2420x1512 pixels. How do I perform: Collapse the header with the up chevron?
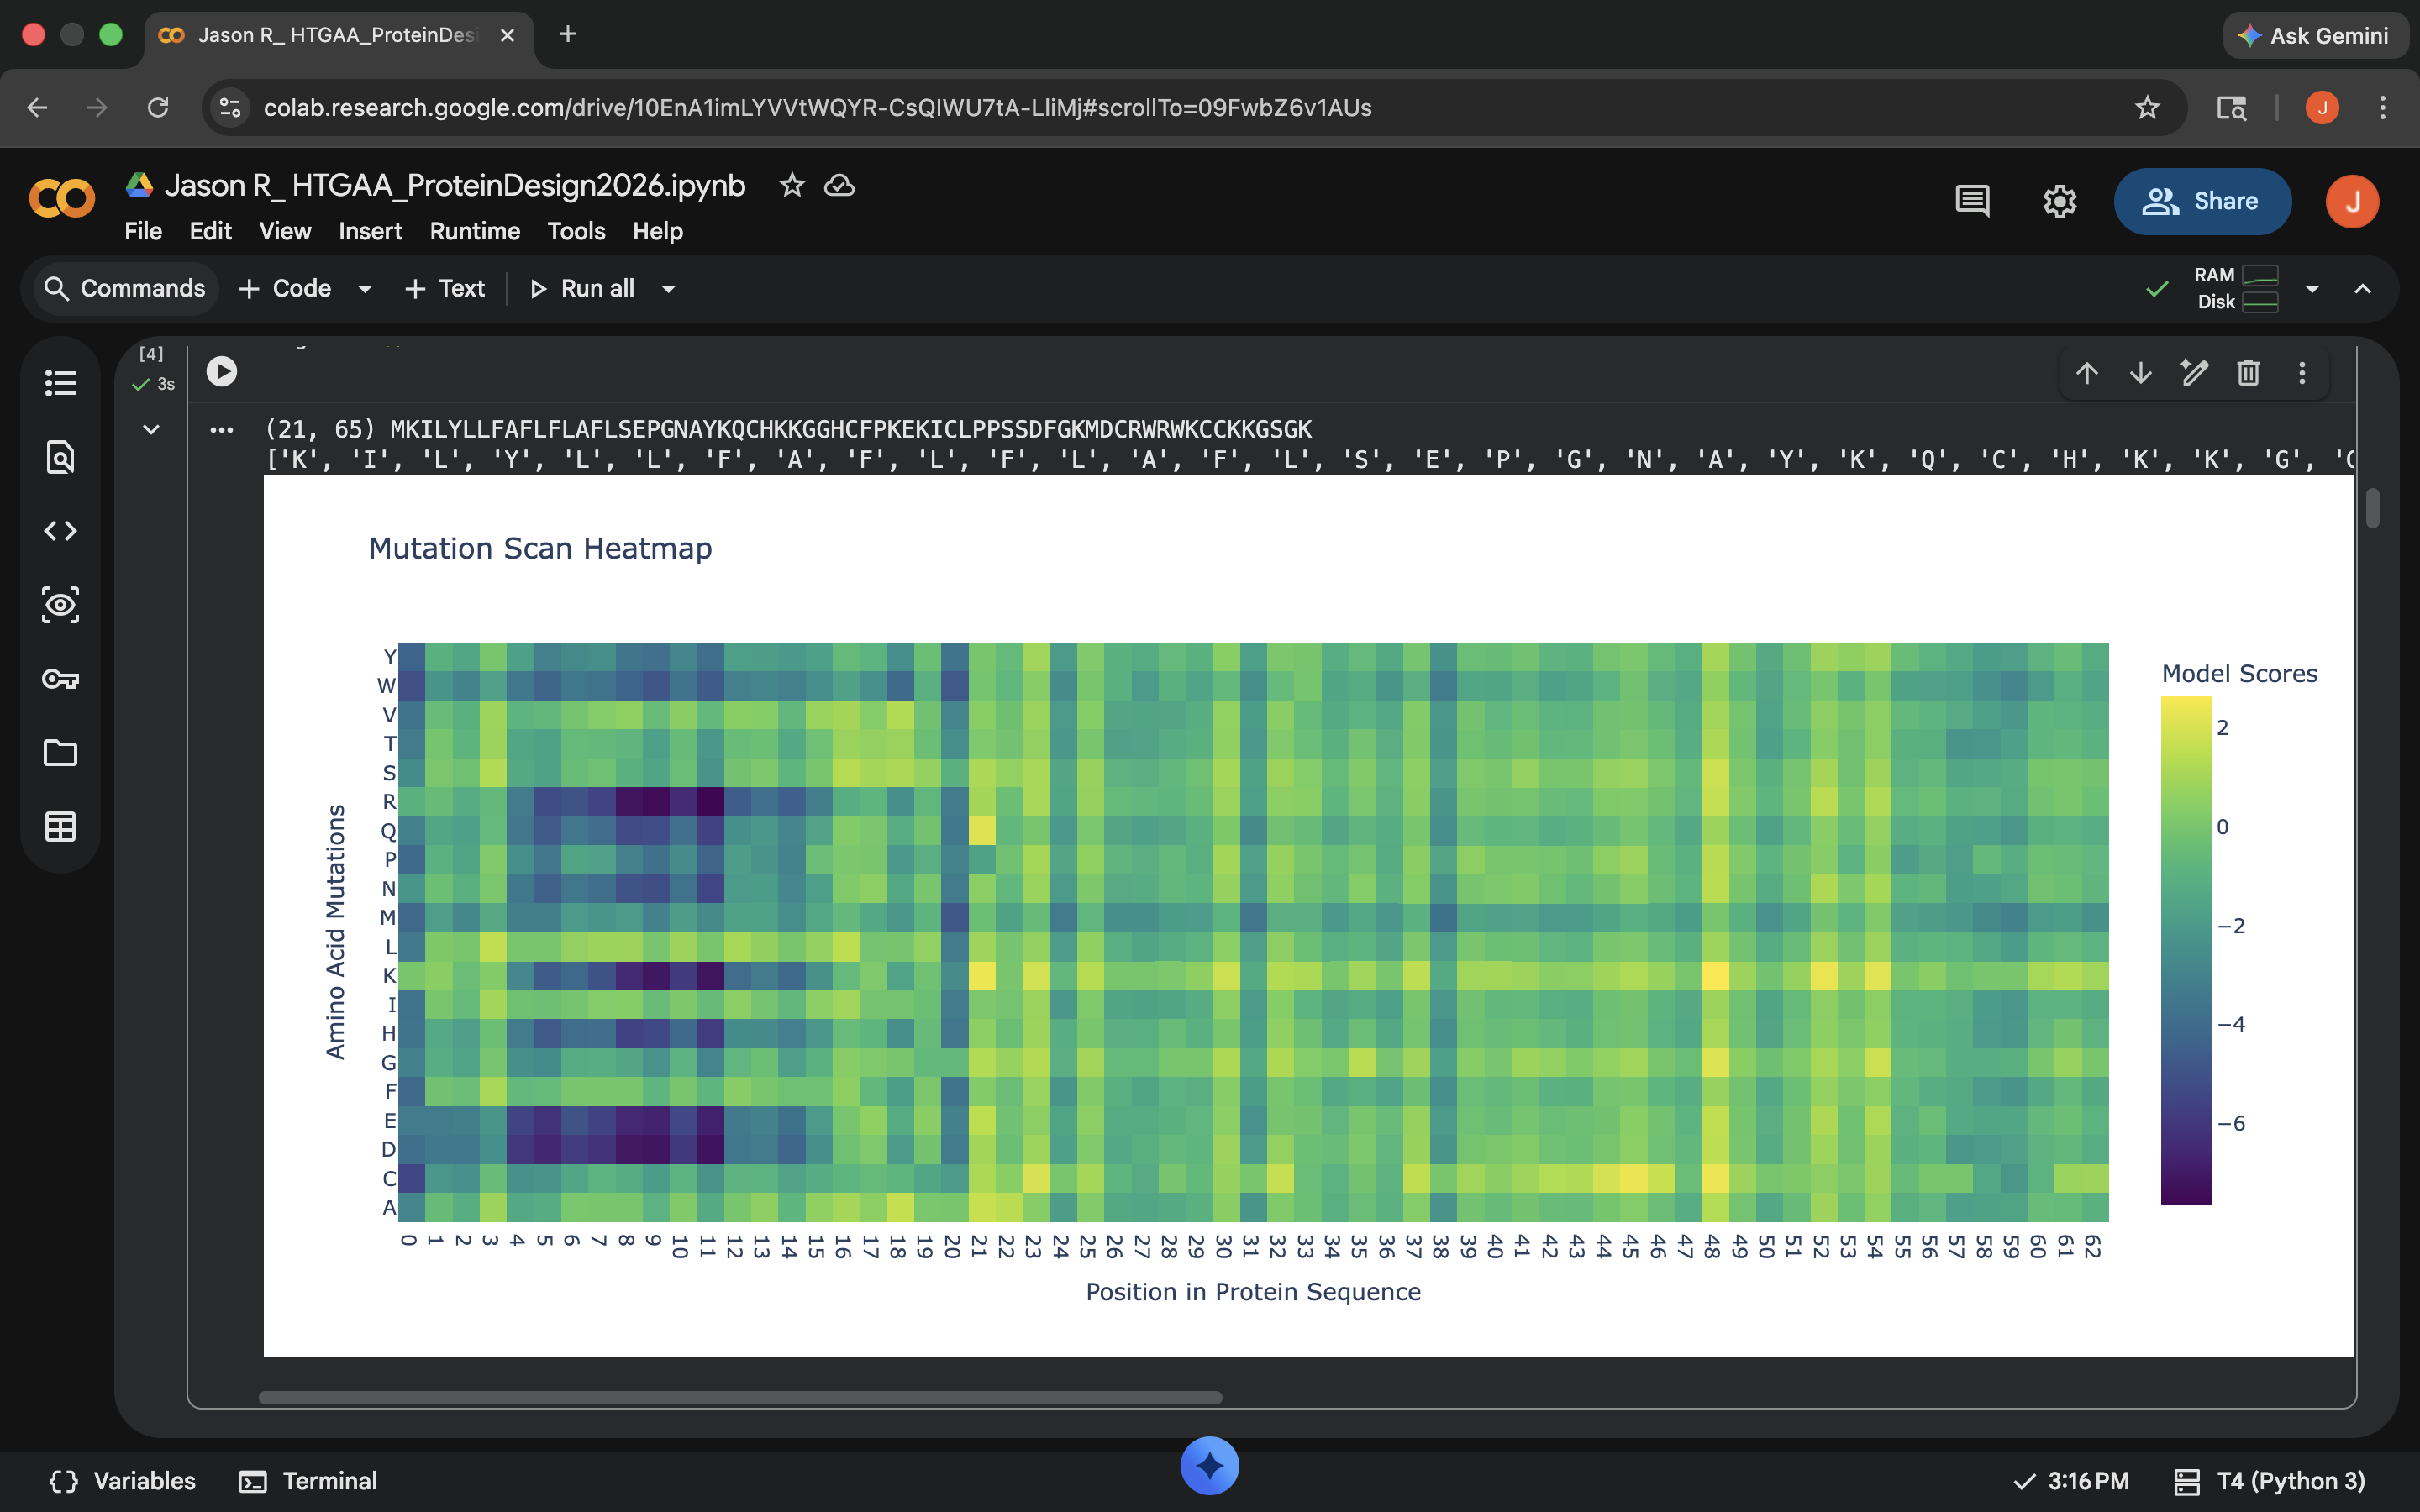[2362, 289]
